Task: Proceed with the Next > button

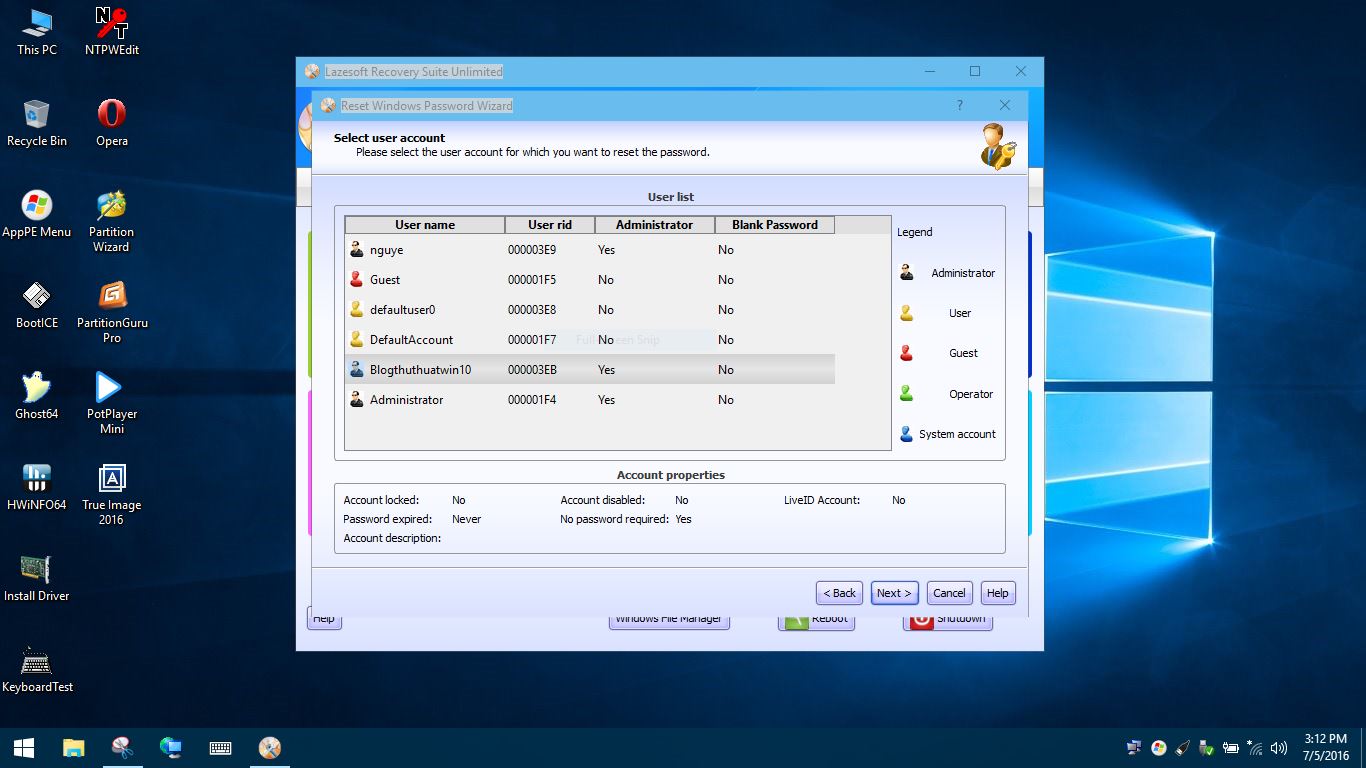Action: (894, 593)
